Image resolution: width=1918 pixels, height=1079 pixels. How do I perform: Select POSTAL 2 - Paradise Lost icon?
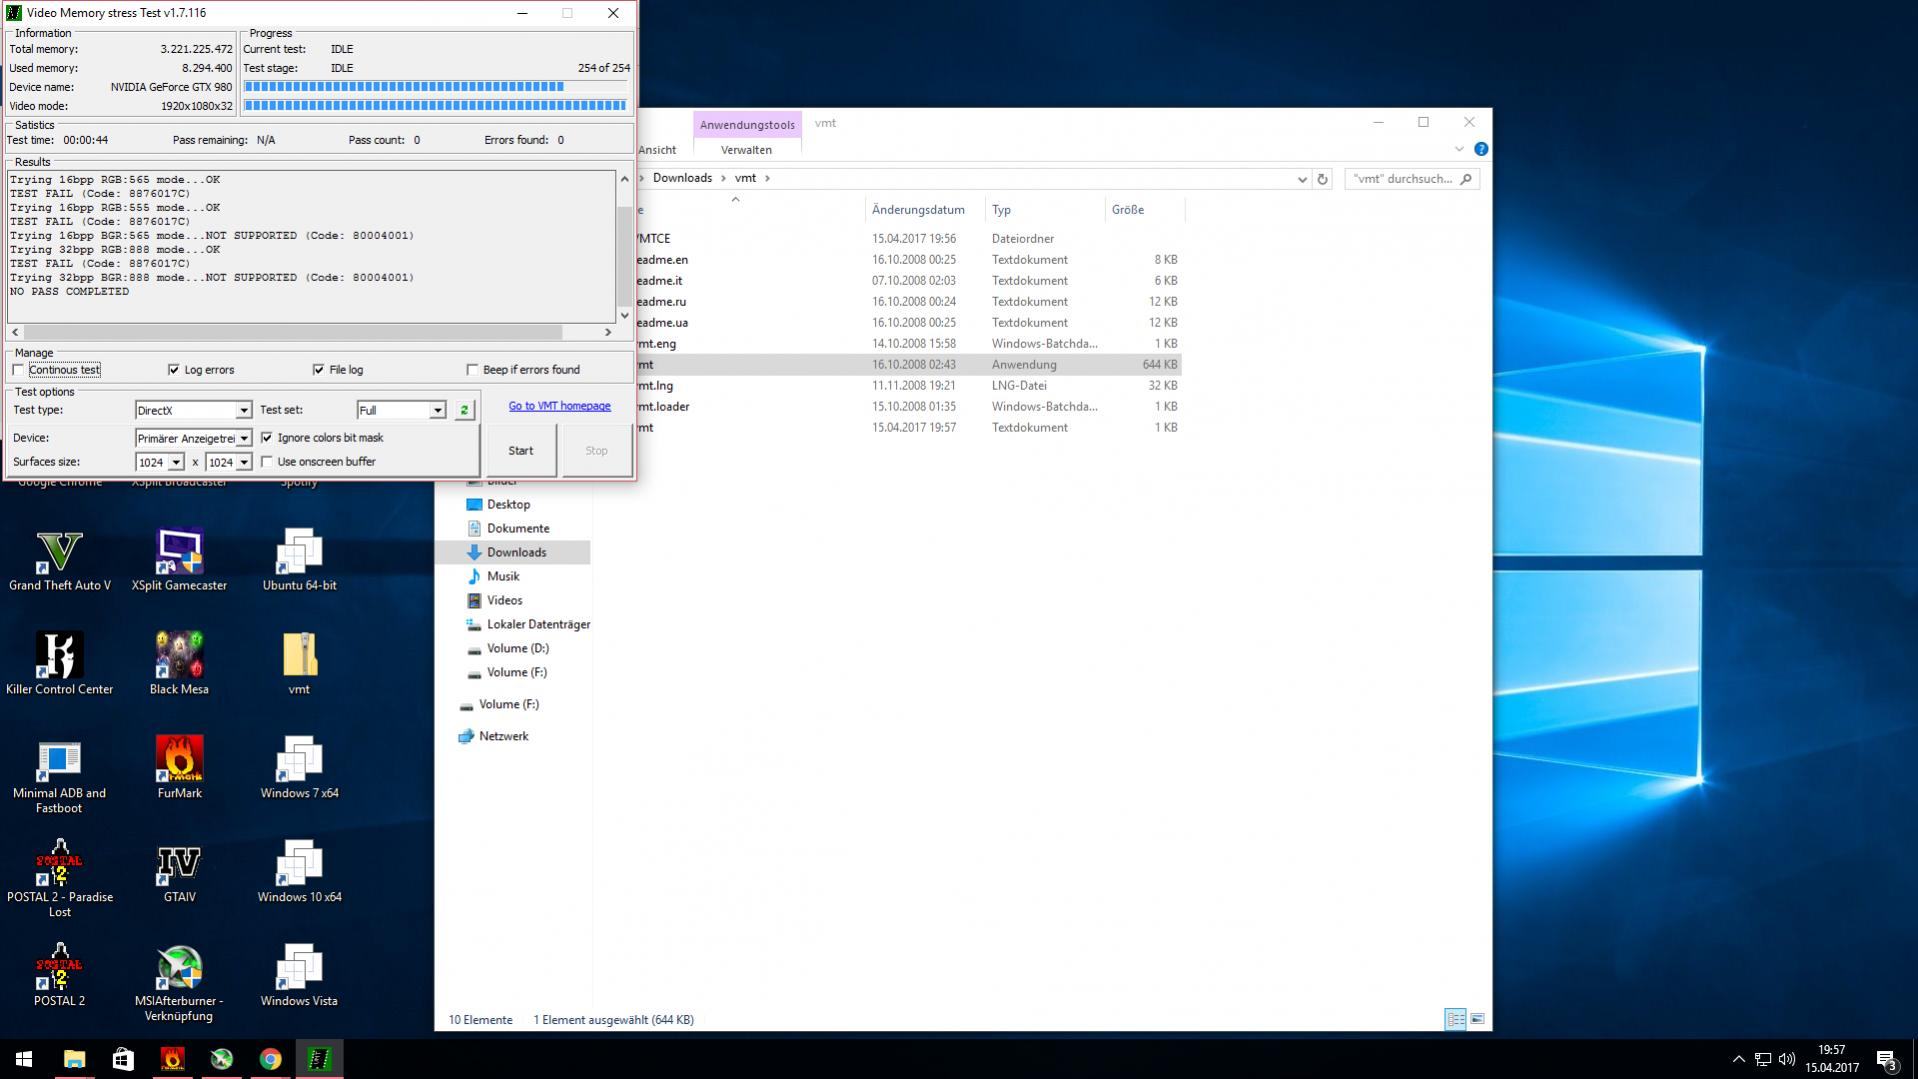(59, 880)
